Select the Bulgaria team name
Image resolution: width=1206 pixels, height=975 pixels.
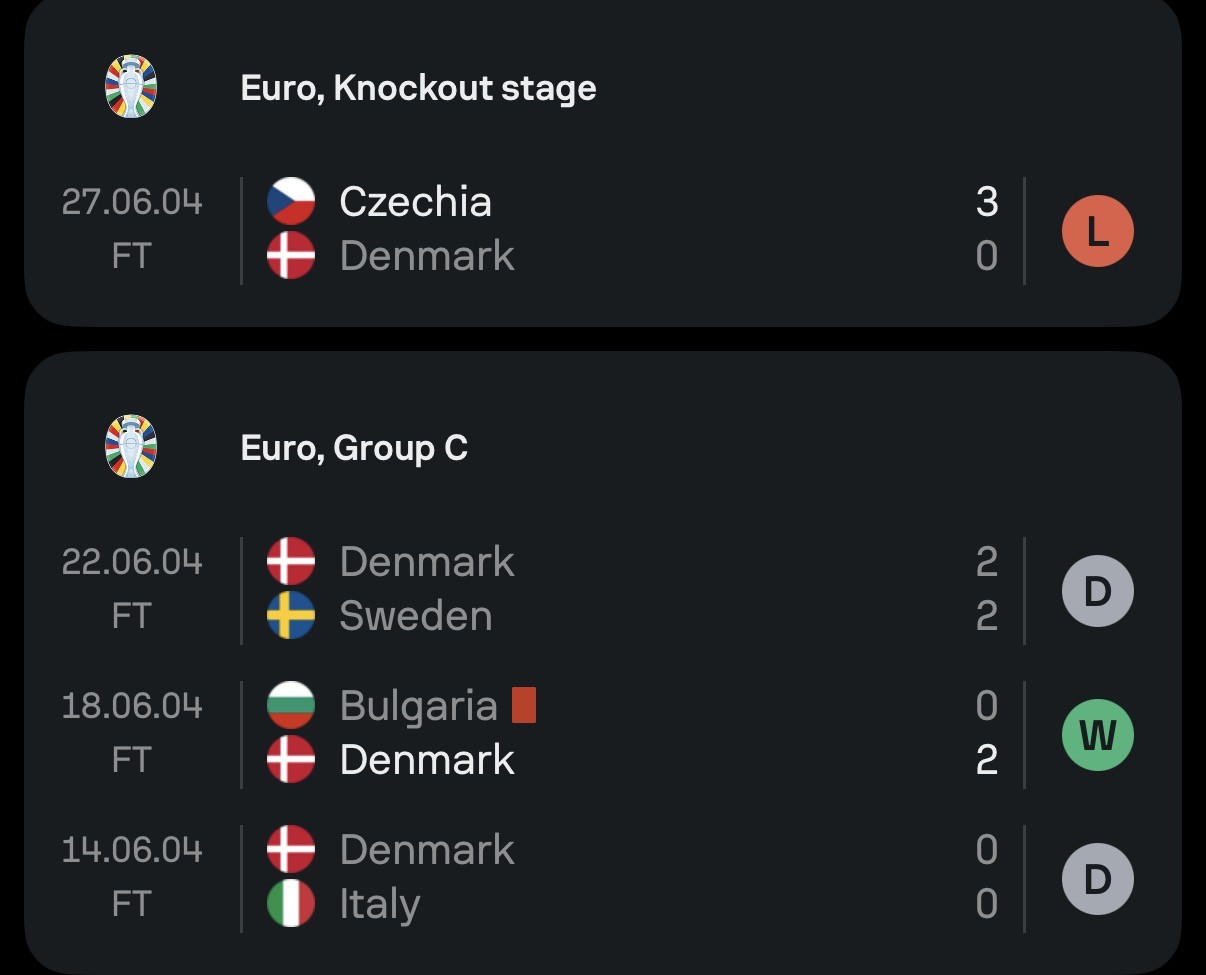click(x=418, y=706)
